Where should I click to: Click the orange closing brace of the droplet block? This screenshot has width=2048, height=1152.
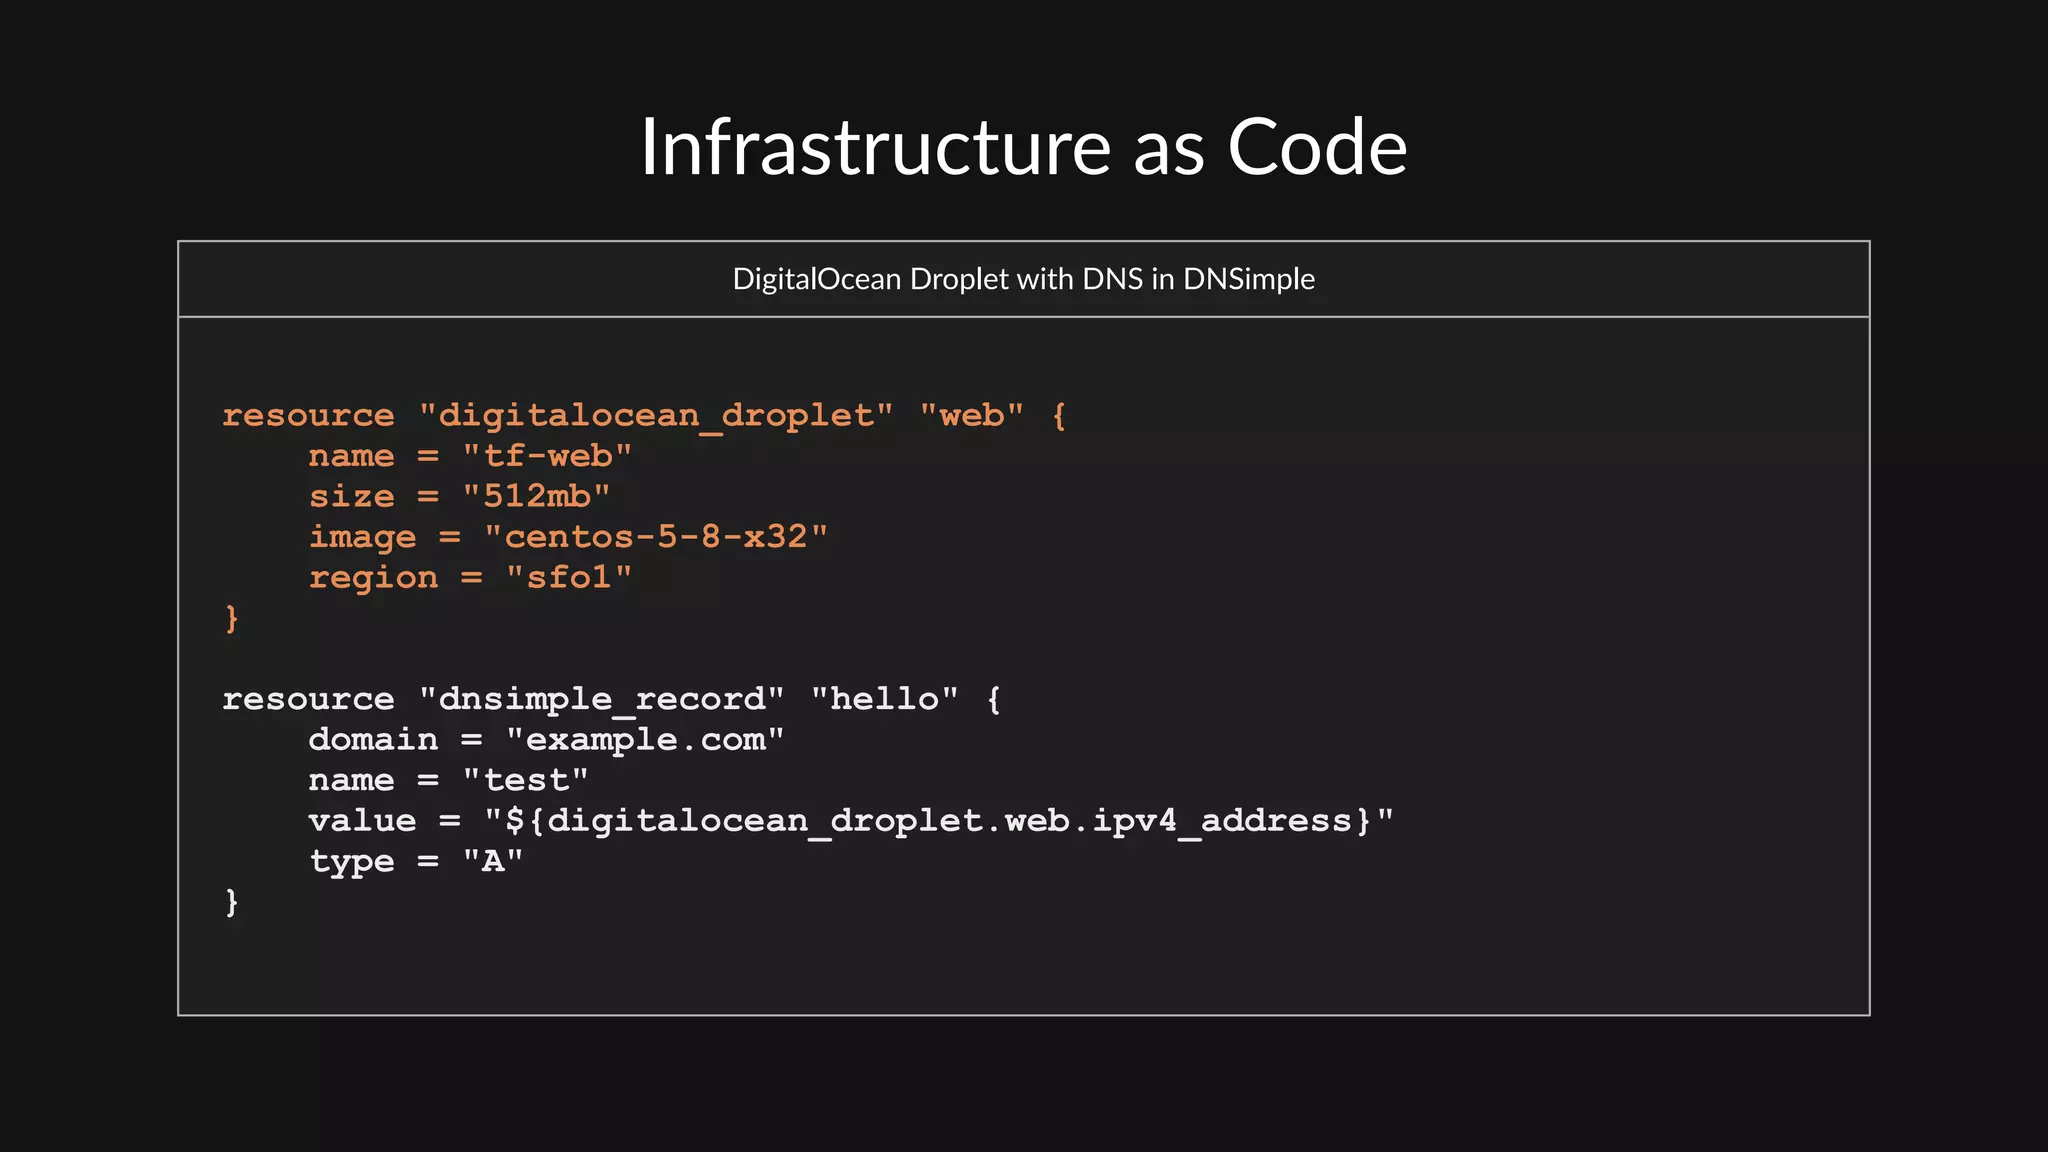(232, 618)
